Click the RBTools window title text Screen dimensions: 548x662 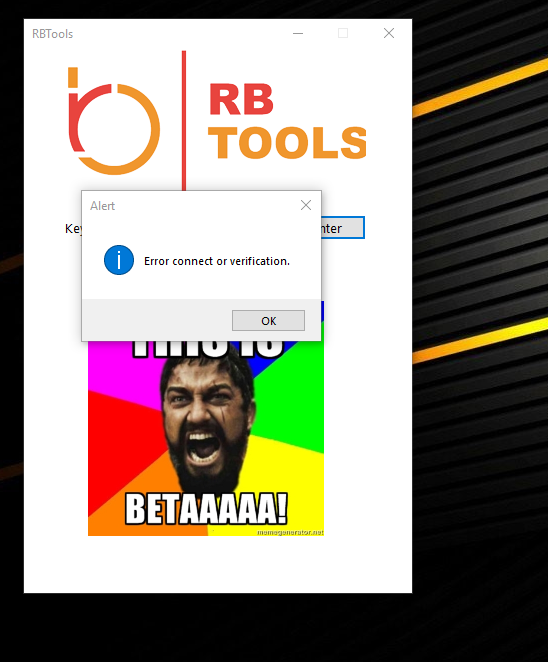click(x=52, y=34)
